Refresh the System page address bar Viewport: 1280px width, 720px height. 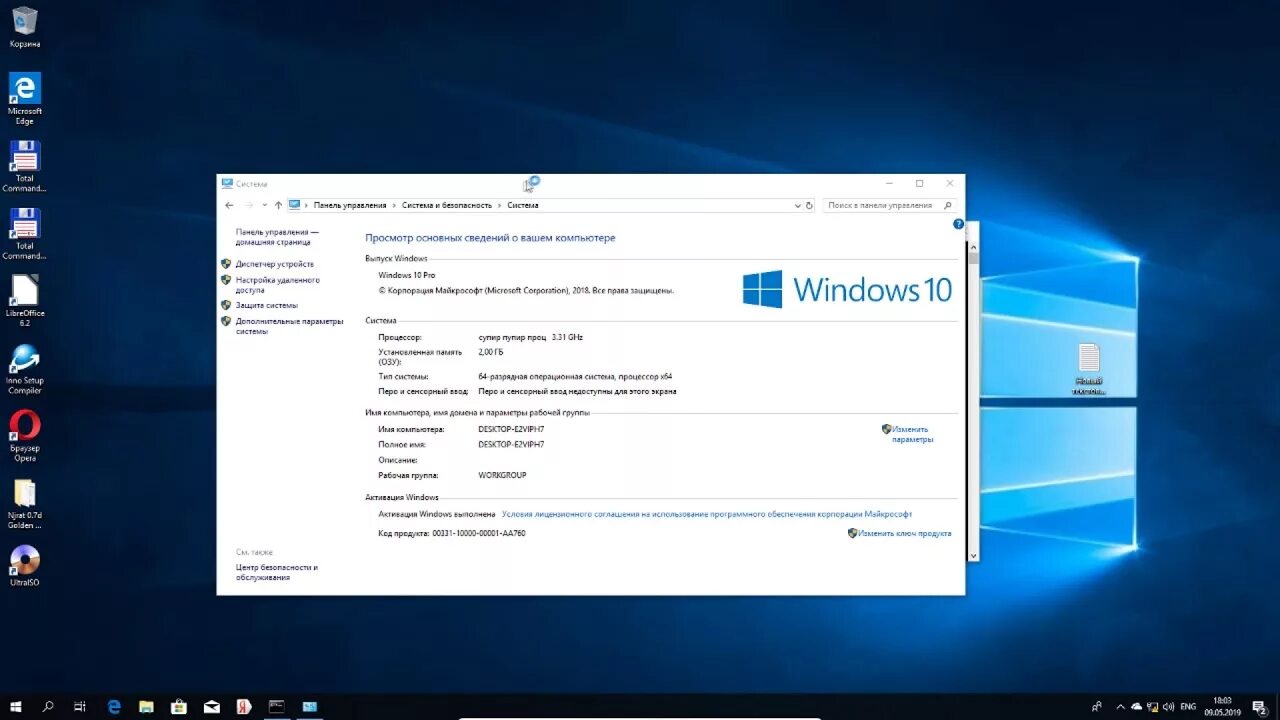pyautogui.click(x=809, y=205)
